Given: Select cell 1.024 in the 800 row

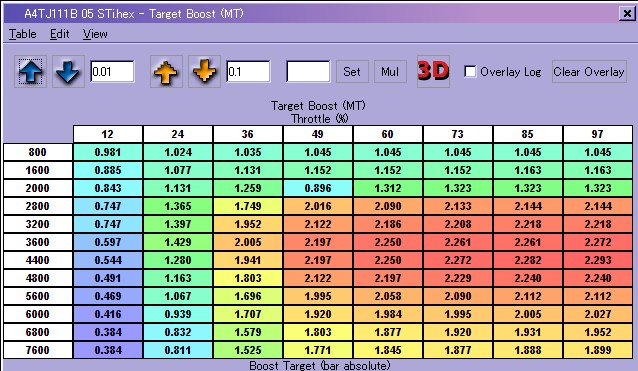Looking at the screenshot, I should (178, 152).
